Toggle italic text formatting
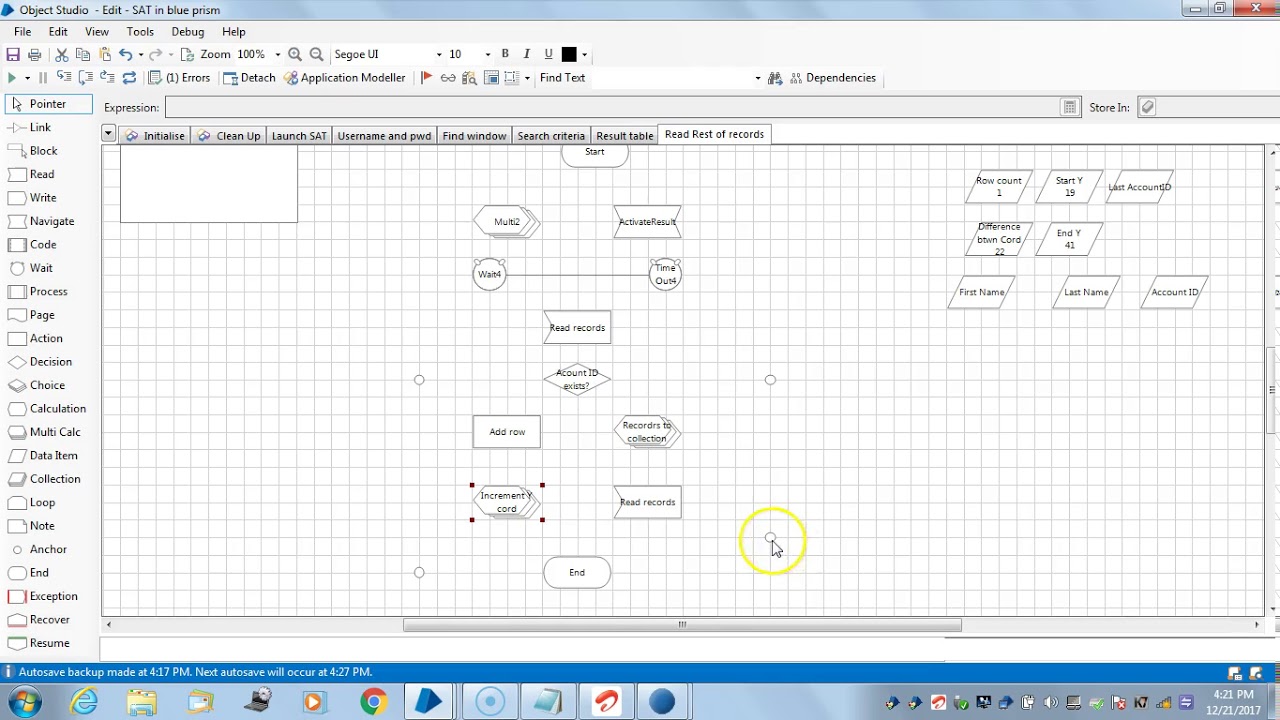The height and width of the screenshot is (720, 1280). pos(526,54)
